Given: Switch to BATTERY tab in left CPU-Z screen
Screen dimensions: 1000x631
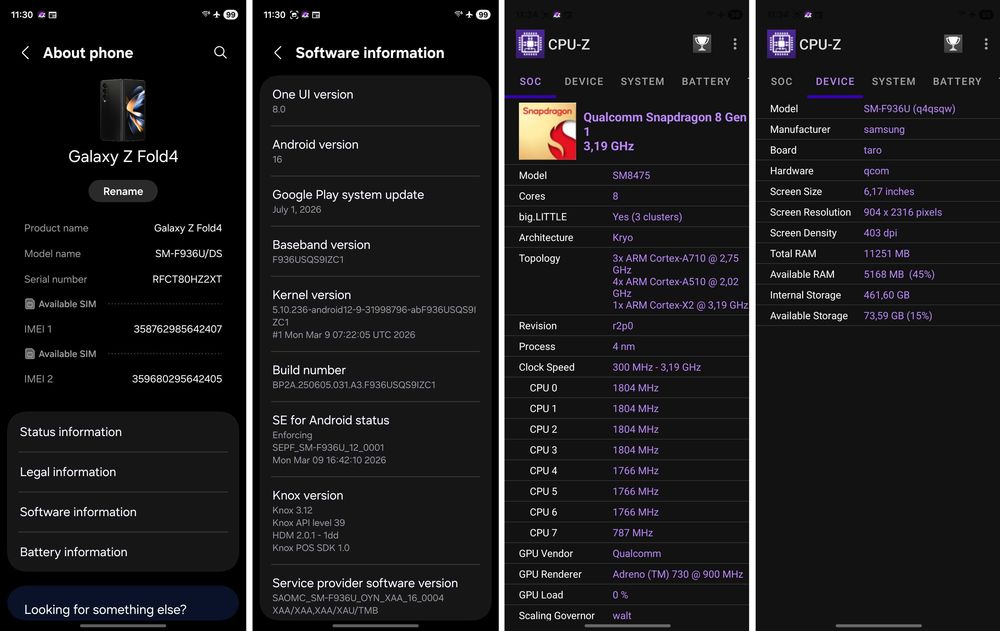Looking at the screenshot, I should pos(706,82).
